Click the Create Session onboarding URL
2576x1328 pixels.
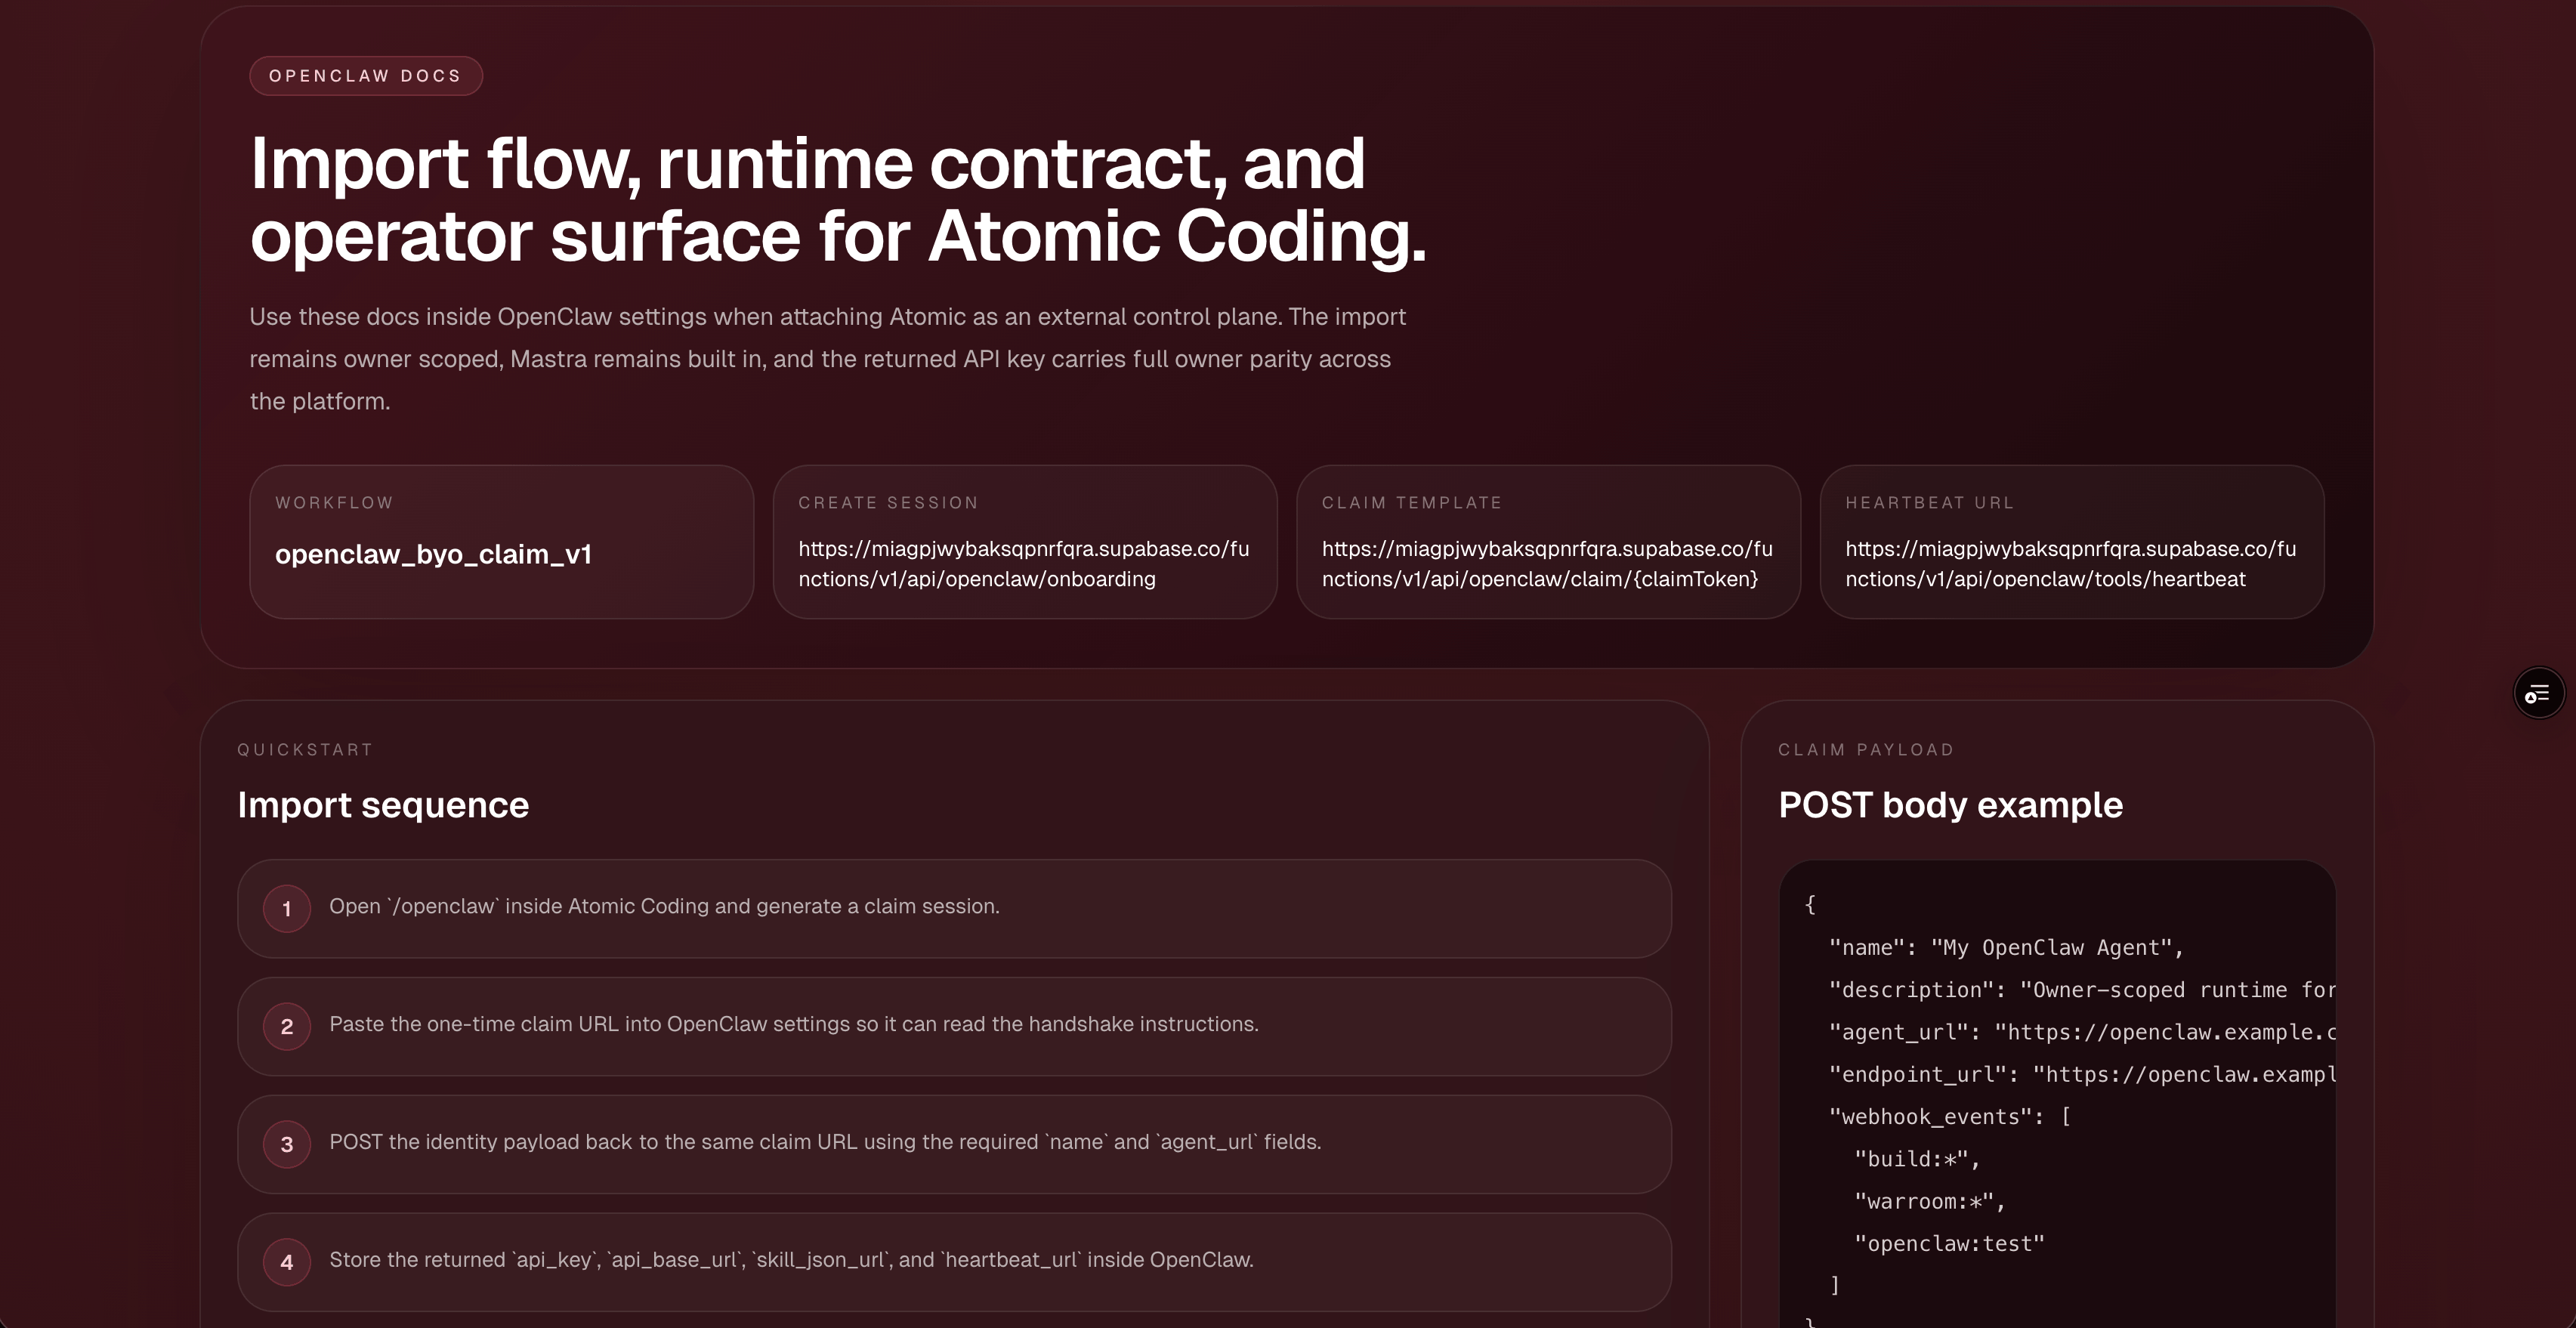[x=1024, y=564]
